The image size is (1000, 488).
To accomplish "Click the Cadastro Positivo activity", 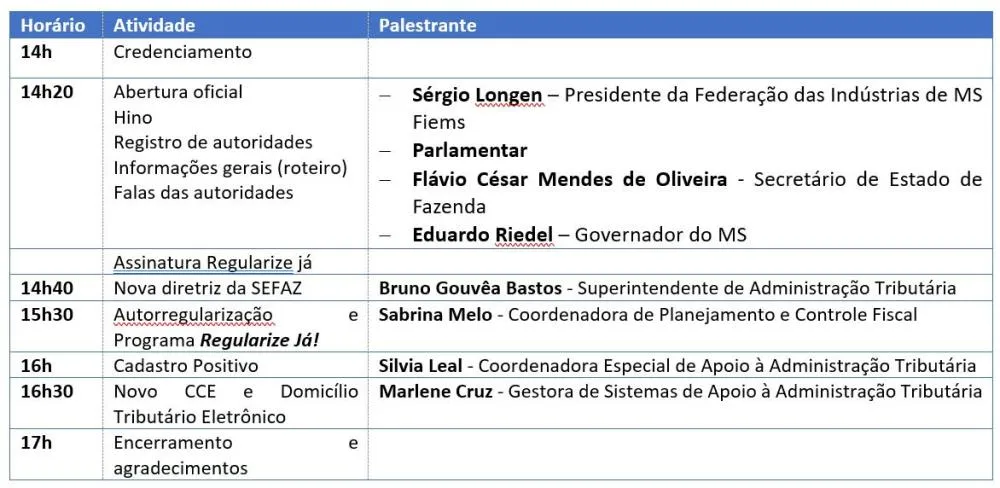I will tap(185, 366).
